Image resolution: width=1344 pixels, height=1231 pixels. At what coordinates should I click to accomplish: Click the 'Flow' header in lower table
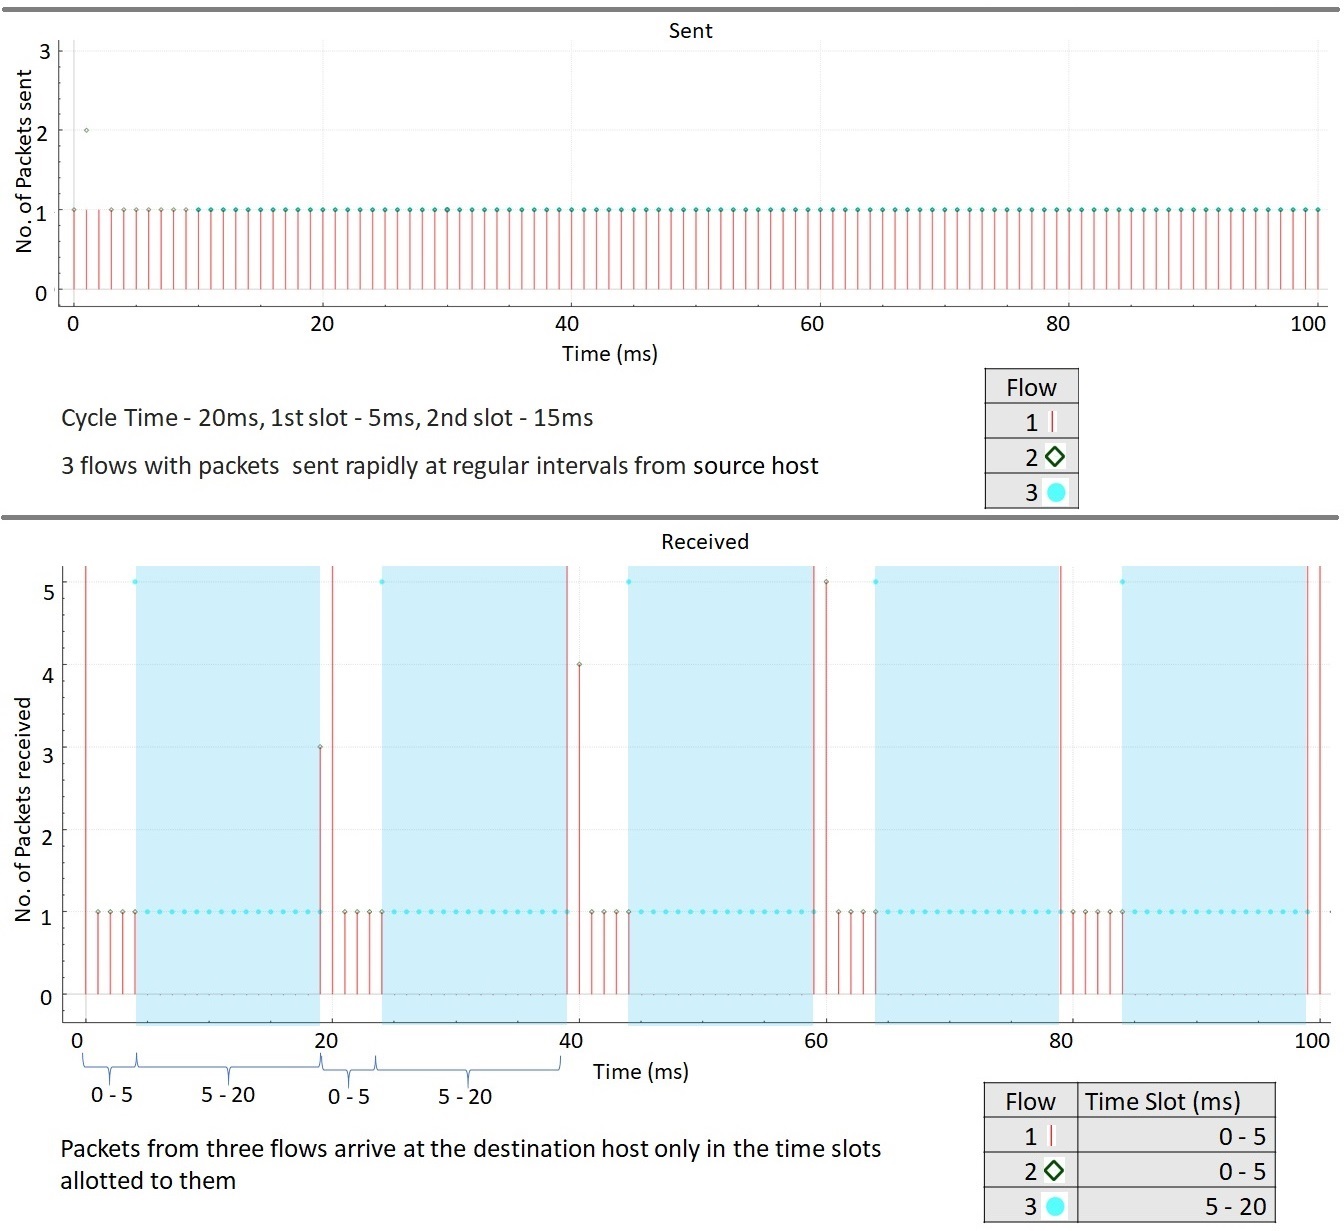(x=1030, y=1101)
